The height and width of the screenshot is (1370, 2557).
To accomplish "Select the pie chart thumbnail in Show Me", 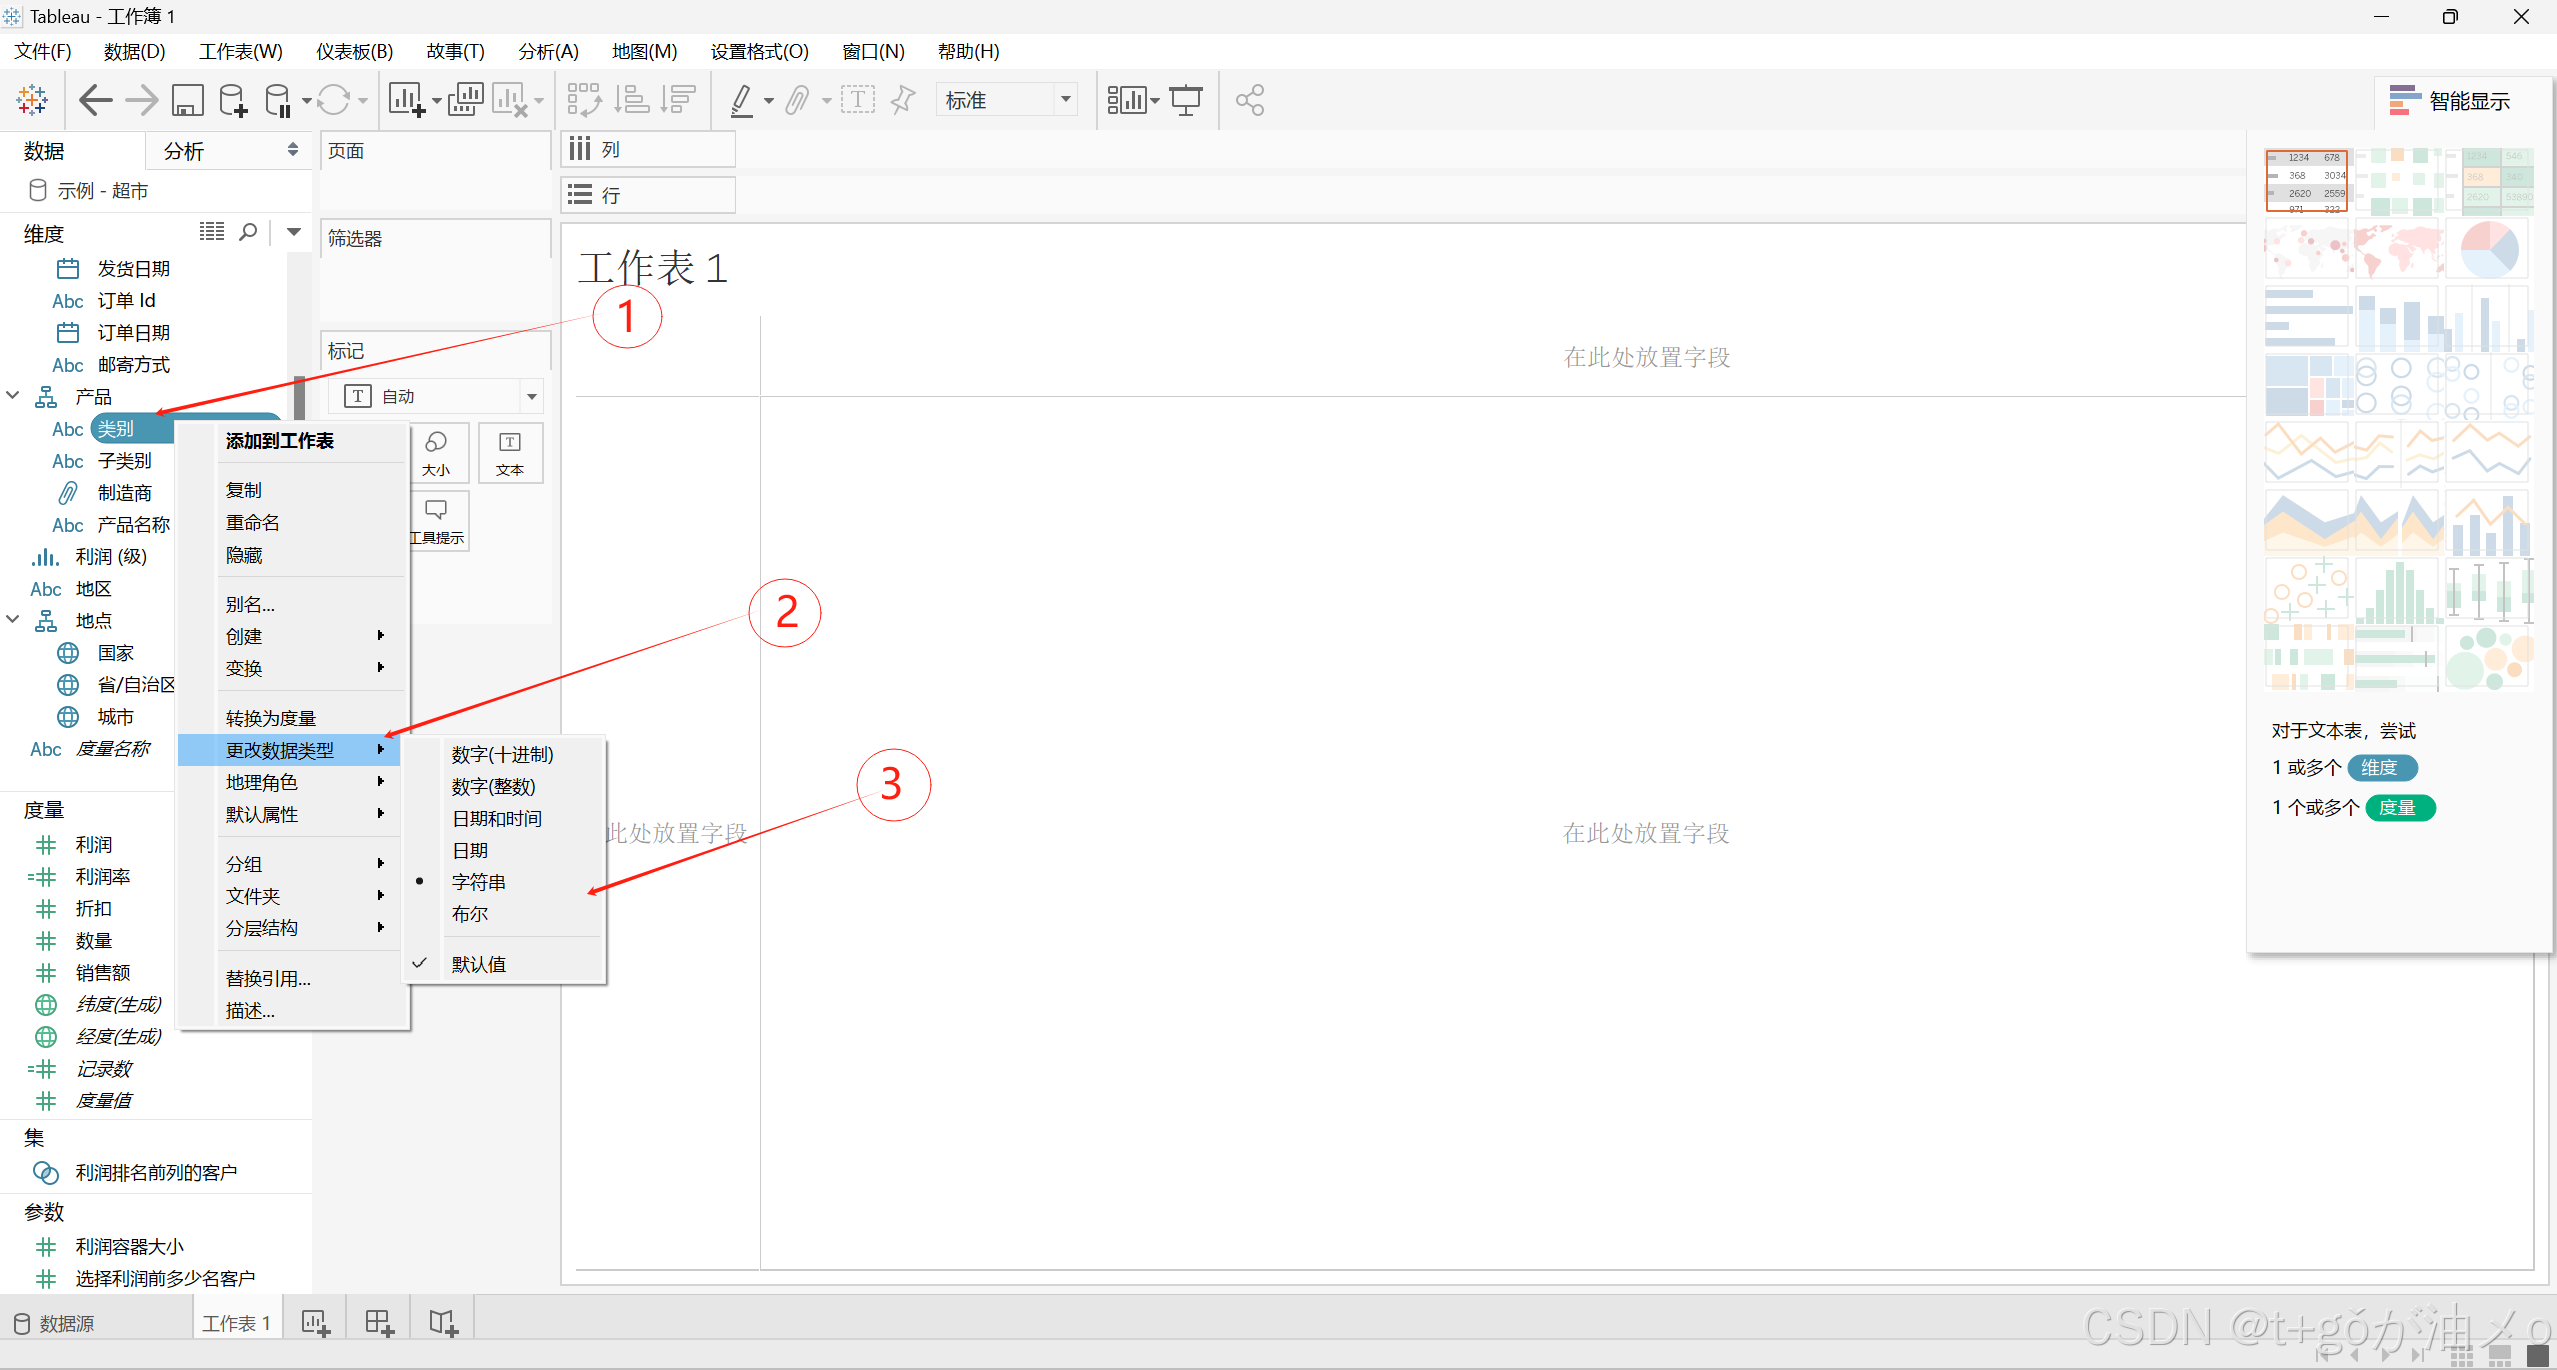I will tap(2488, 249).
